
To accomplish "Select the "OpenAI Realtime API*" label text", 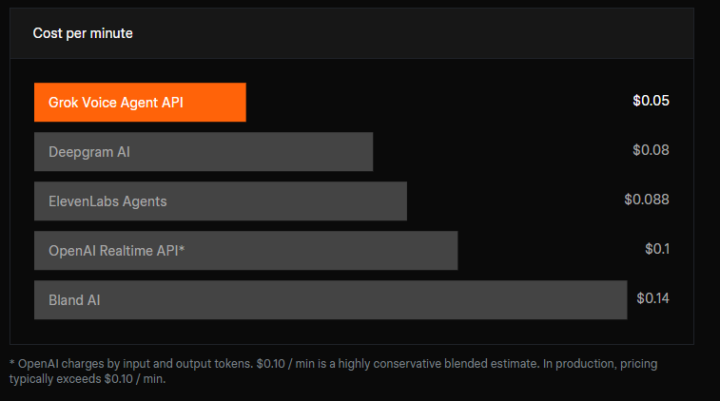I will (x=117, y=251).
